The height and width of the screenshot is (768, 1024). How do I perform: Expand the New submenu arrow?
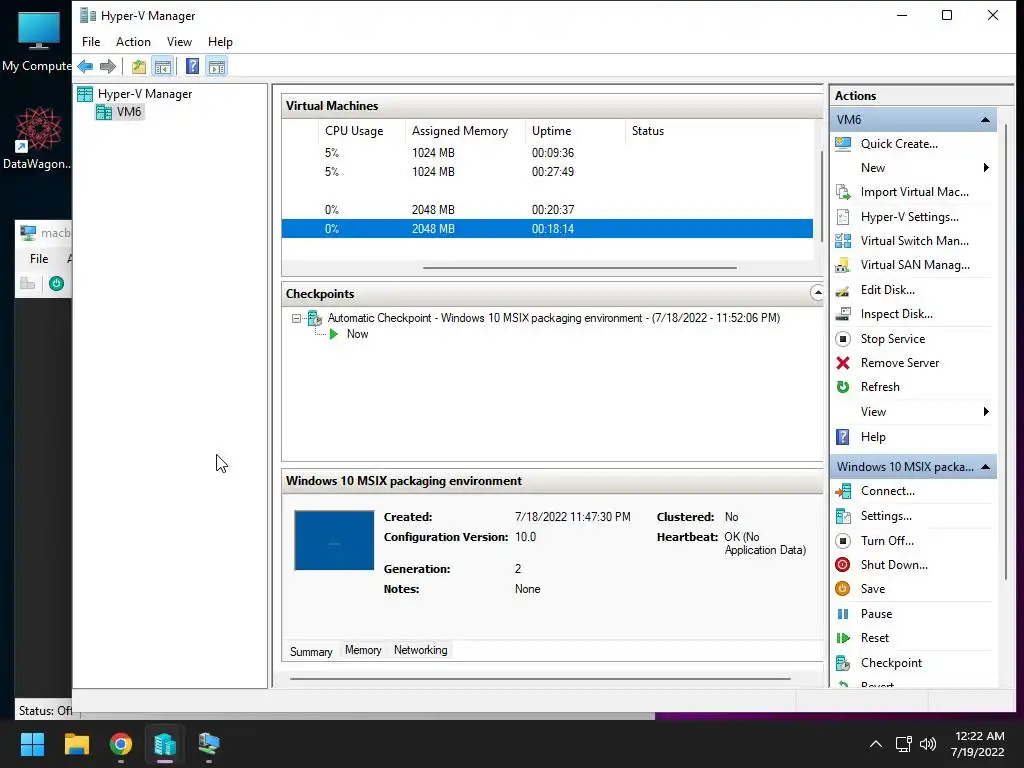[986, 168]
